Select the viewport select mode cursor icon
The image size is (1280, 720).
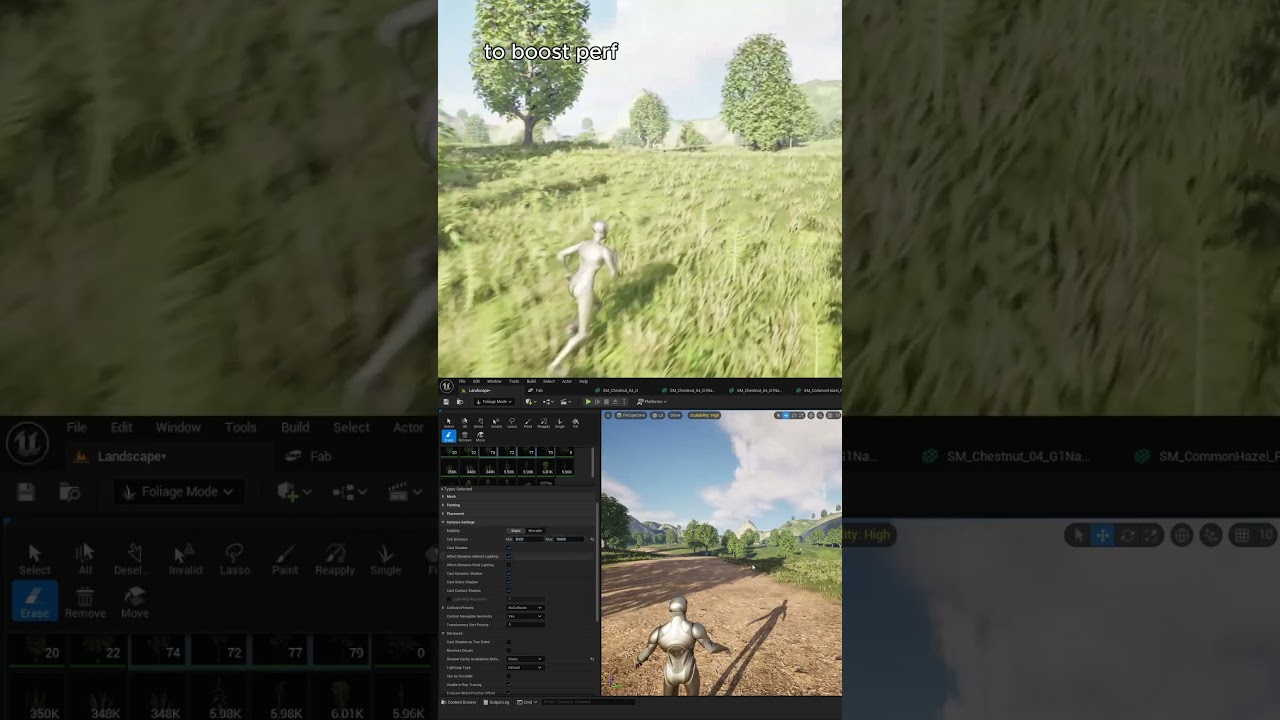click(778, 415)
